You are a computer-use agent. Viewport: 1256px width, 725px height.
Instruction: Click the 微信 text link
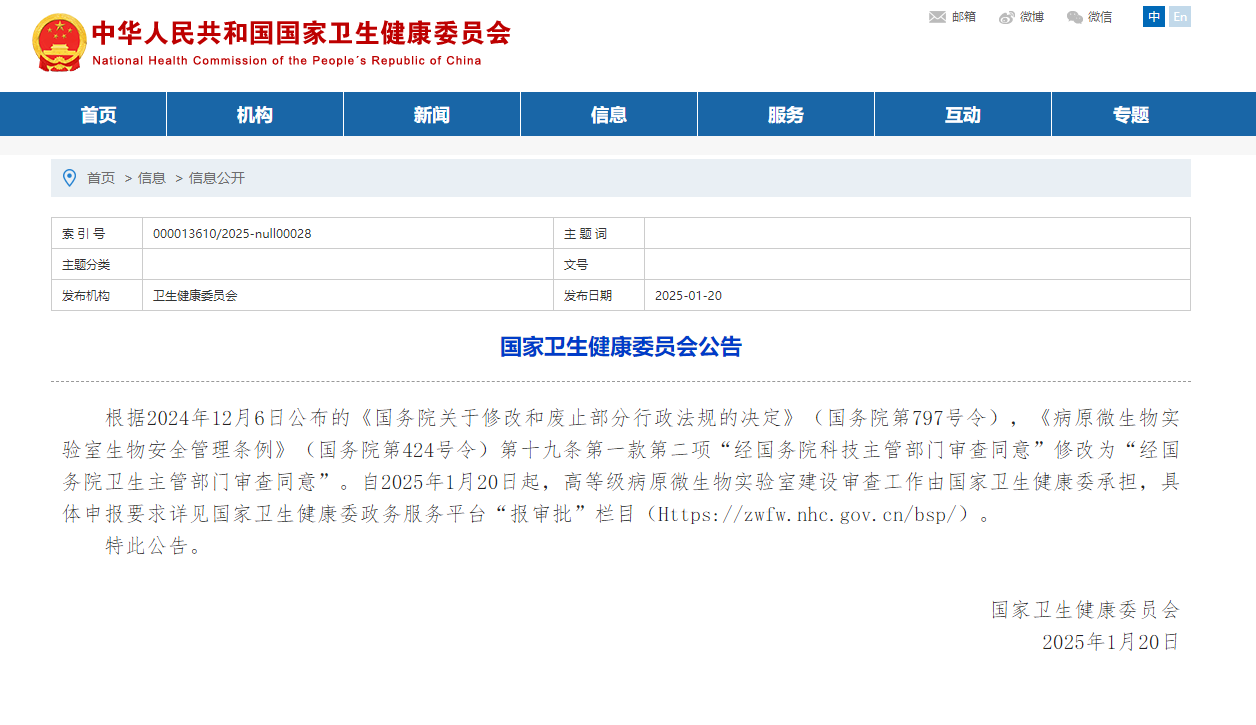(x=1100, y=17)
